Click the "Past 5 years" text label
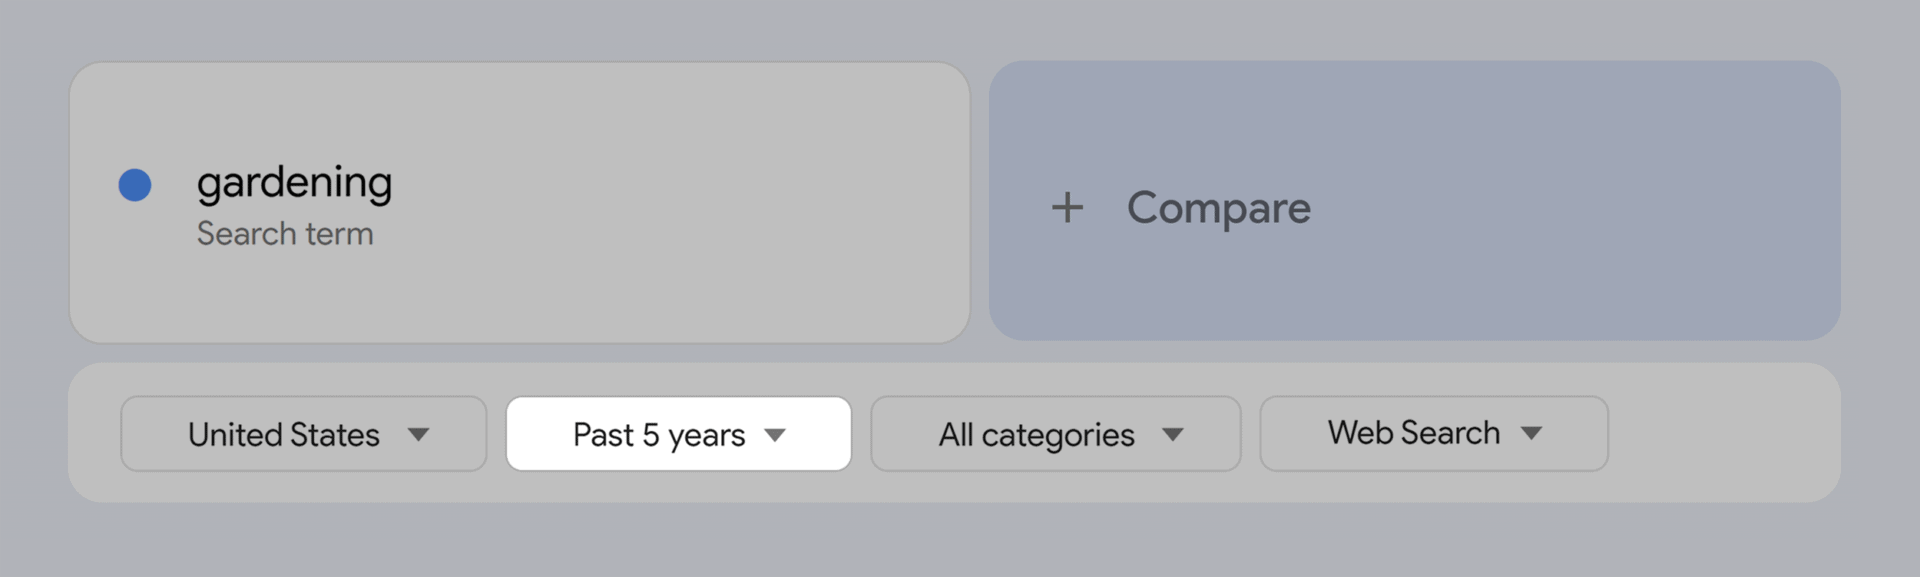Image resolution: width=1920 pixels, height=577 pixels. pyautogui.click(x=659, y=435)
